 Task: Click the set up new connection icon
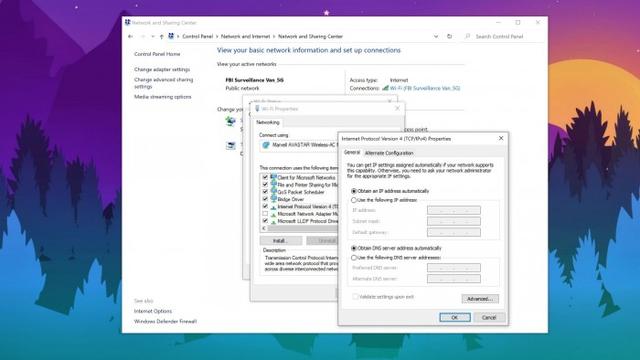231,121
